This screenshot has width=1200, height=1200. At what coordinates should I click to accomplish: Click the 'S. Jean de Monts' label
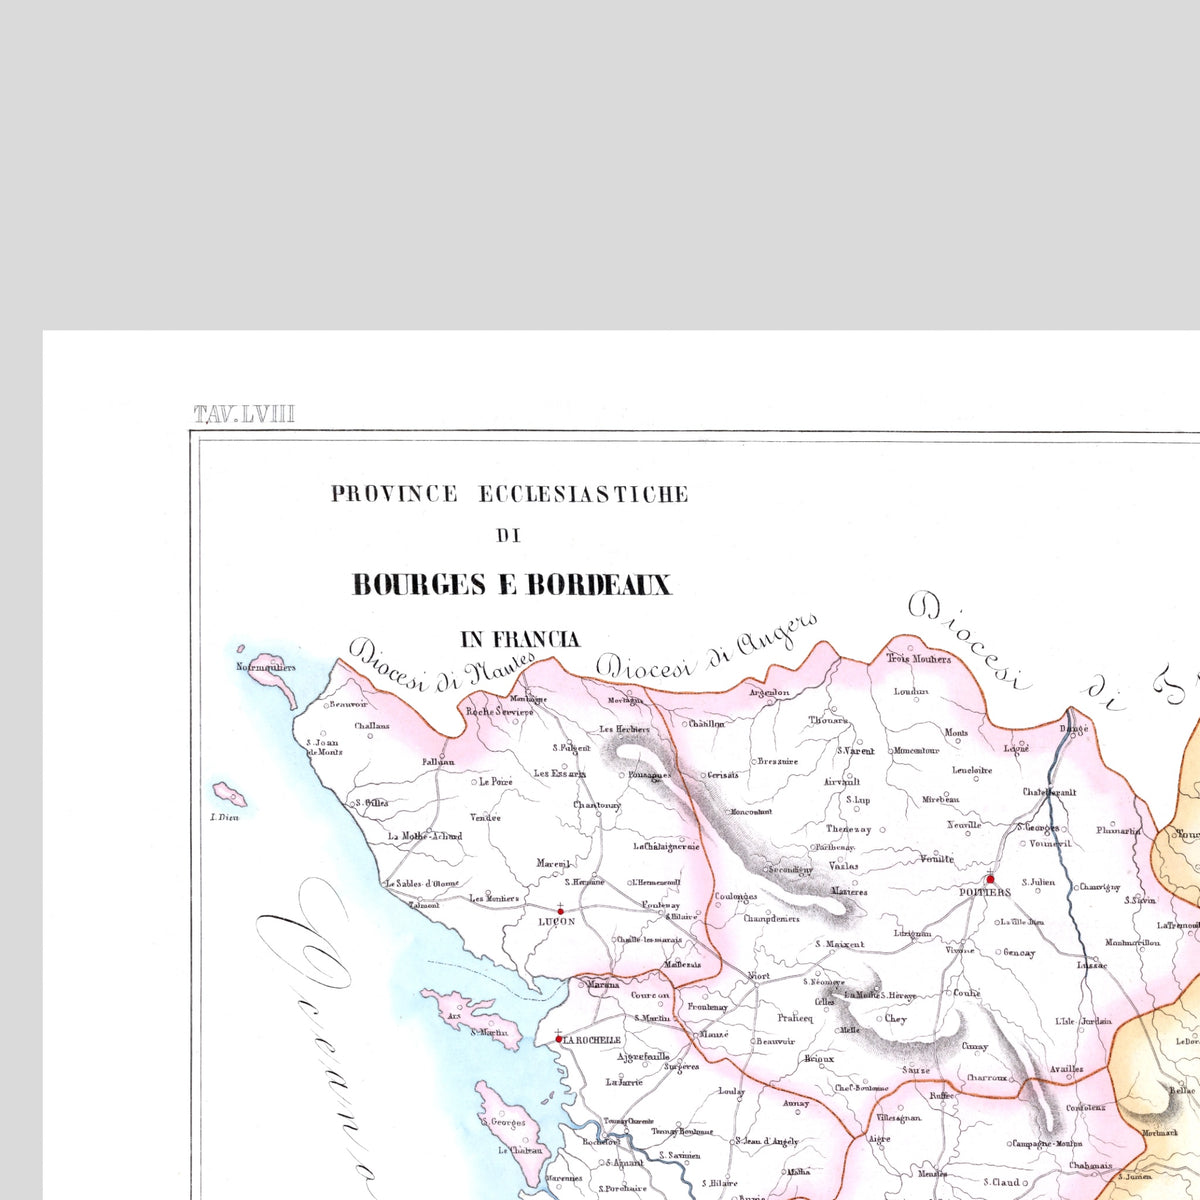tap(325, 747)
